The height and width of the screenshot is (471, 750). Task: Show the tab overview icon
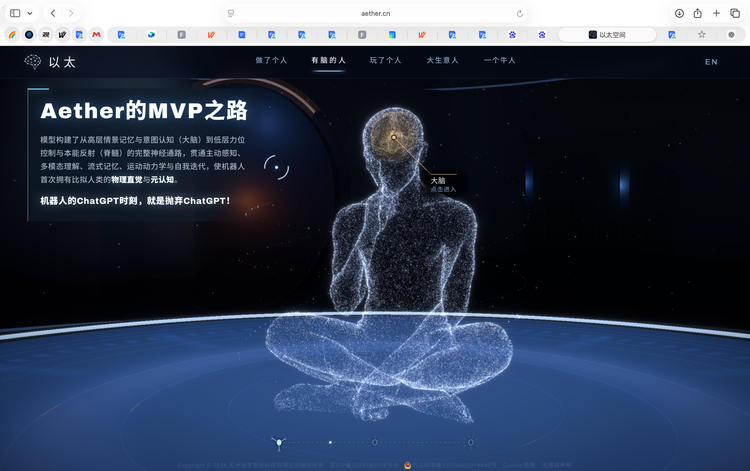pyautogui.click(x=735, y=13)
